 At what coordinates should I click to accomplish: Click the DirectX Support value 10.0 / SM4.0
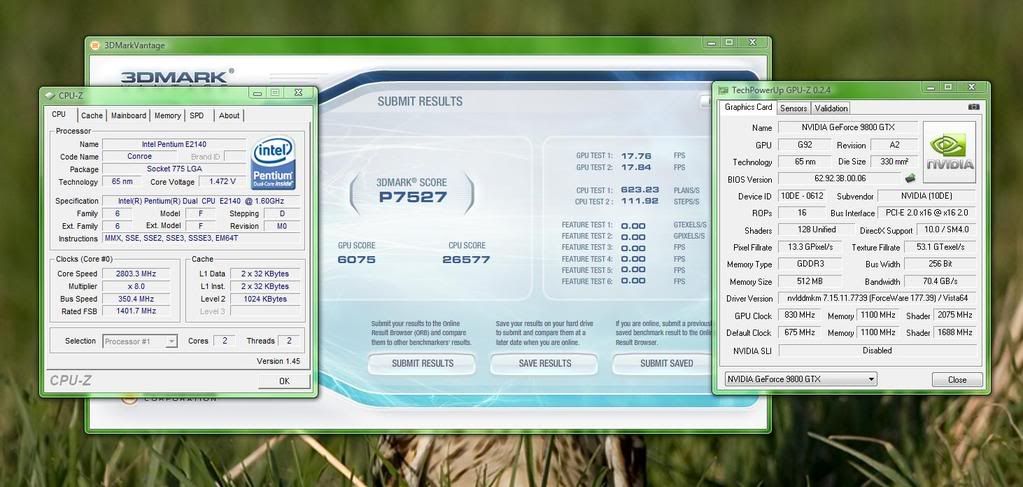(x=947, y=230)
